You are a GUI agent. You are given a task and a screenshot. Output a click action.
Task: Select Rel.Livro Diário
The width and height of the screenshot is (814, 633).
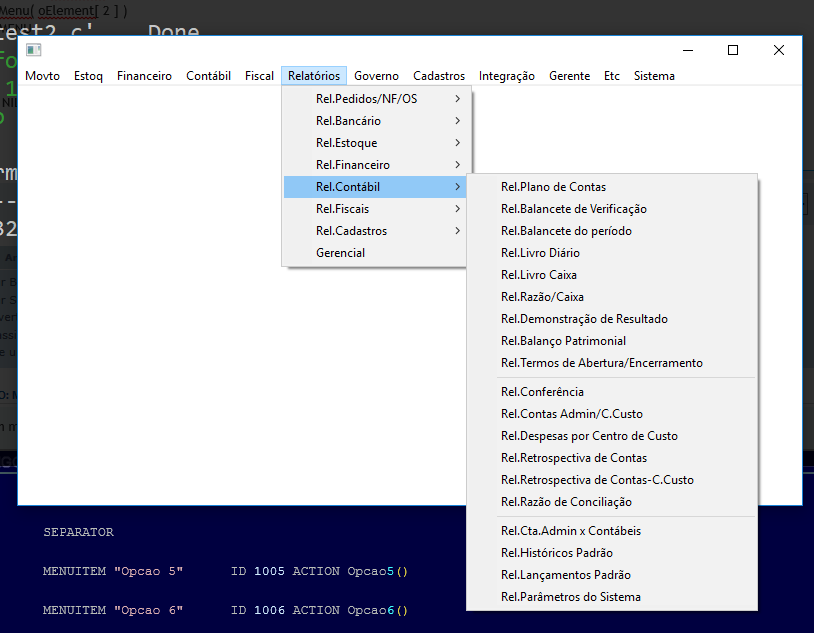pos(540,253)
